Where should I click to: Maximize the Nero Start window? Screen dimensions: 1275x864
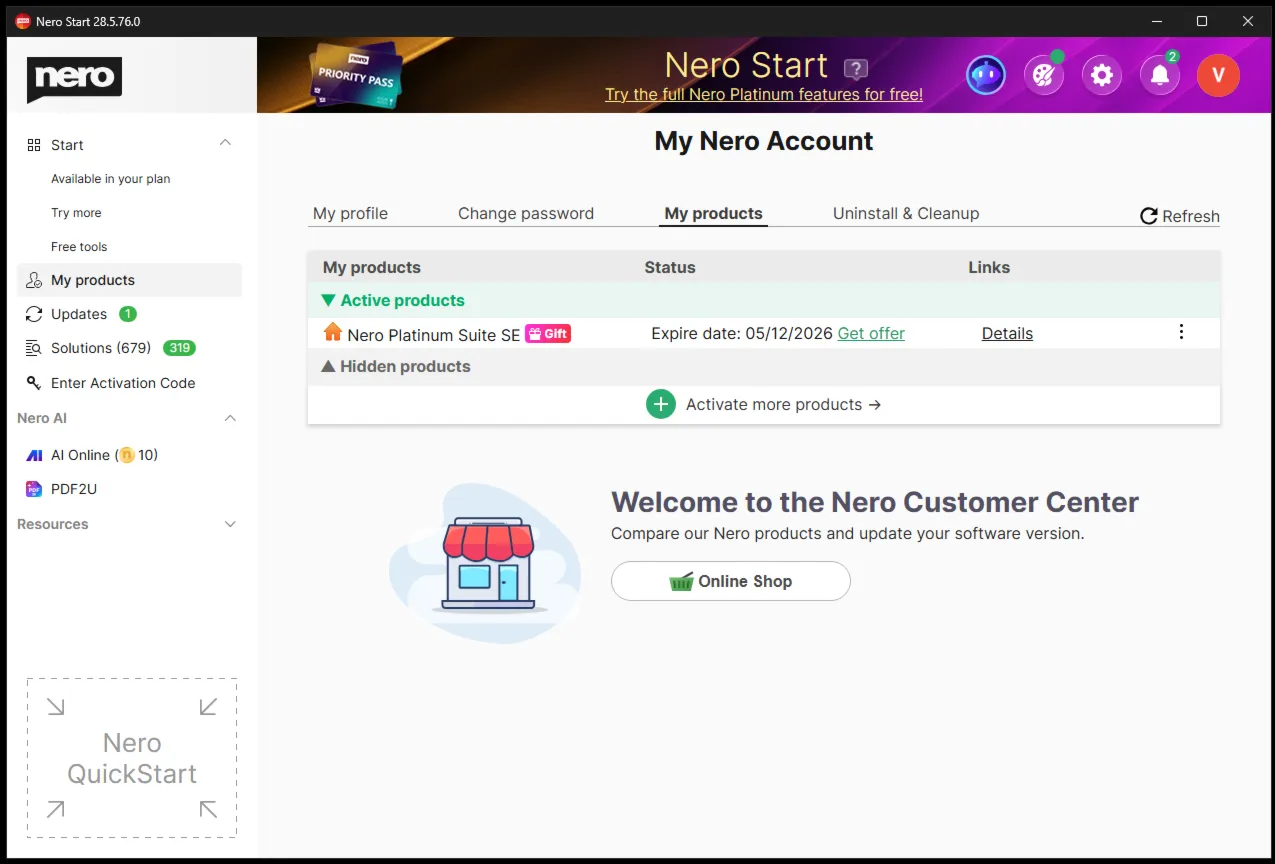1202,21
